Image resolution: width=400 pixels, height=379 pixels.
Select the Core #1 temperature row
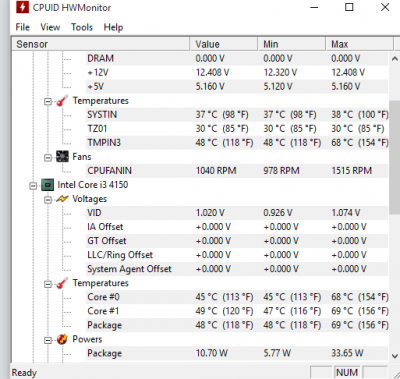pos(237,311)
